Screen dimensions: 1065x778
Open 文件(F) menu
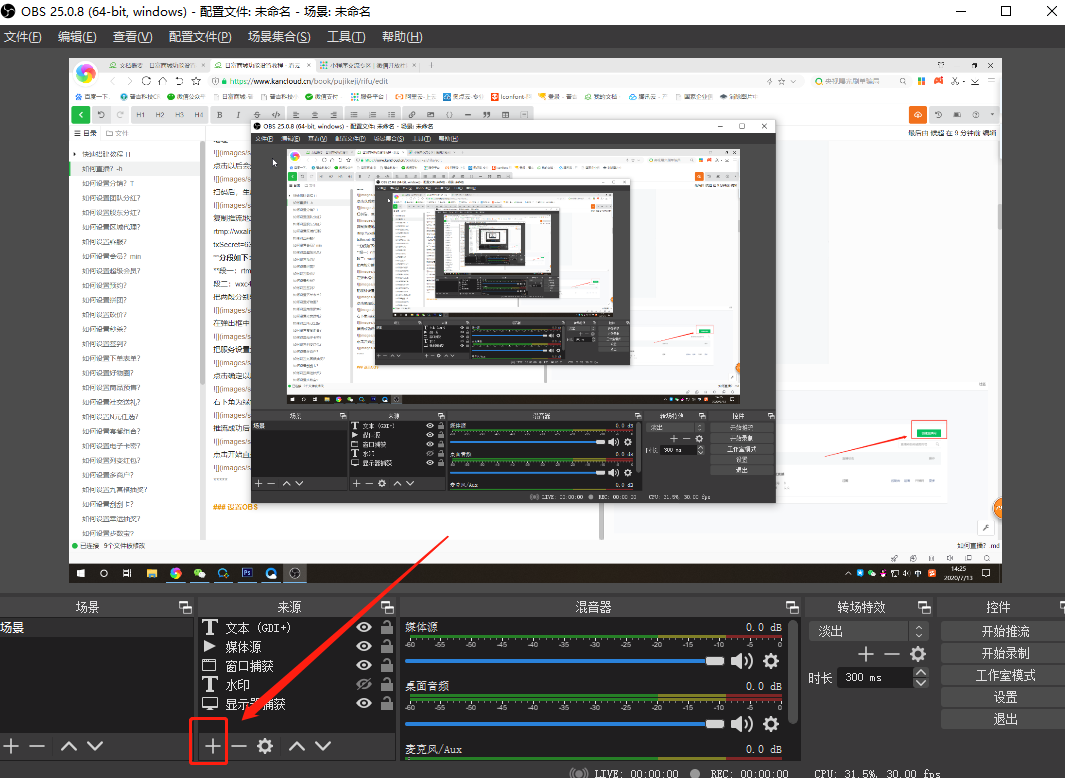22,37
